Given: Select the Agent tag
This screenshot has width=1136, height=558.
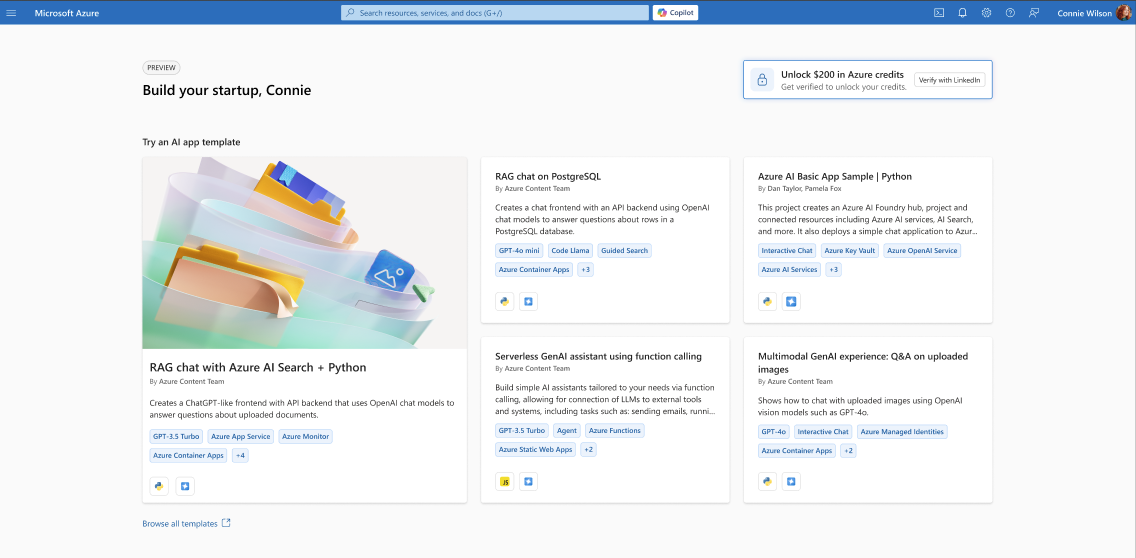Looking at the screenshot, I should [567, 430].
